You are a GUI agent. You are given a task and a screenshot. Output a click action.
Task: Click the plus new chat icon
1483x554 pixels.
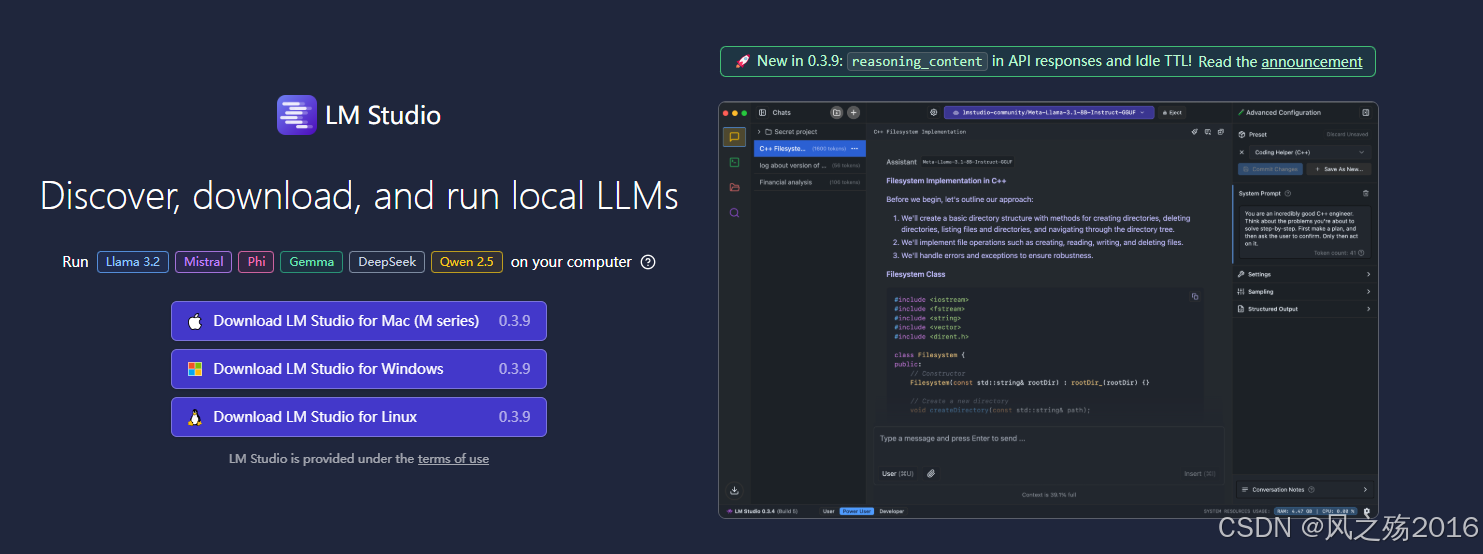(x=853, y=113)
